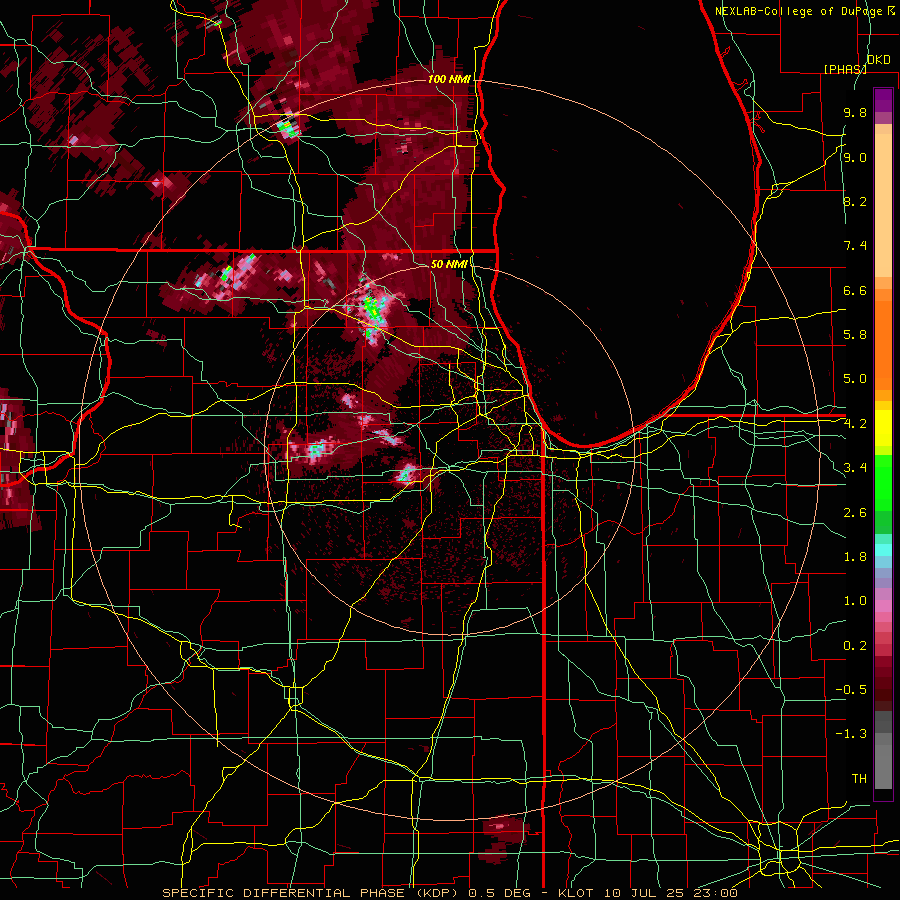Screen dimensions: 900x900
Task: Click the NEXLAB-College of DuPage credit text
Action: [x=799, y=11]
